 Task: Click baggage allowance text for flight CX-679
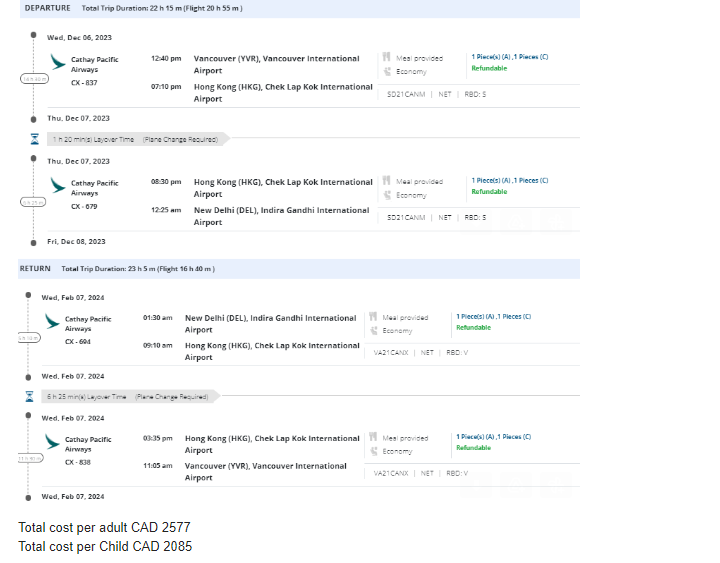tap(509, 181)
